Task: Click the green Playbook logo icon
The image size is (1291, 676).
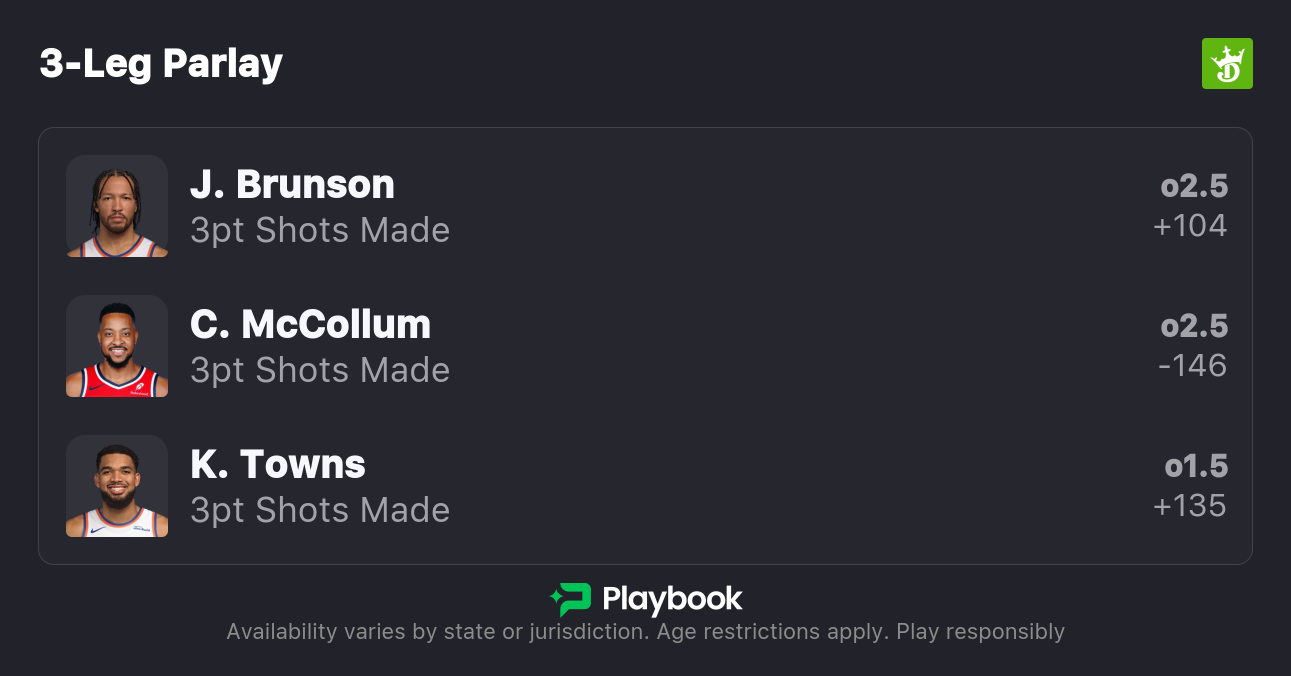Action: click(571, 599)
